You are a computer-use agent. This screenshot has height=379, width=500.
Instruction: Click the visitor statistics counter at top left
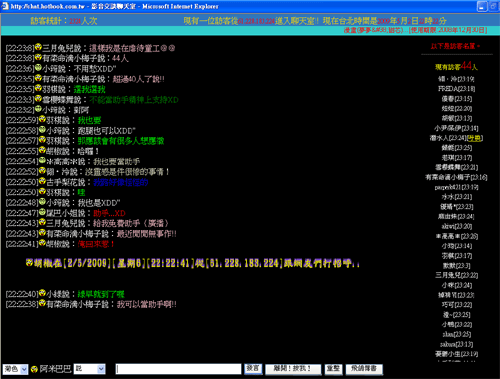[64, 21]
